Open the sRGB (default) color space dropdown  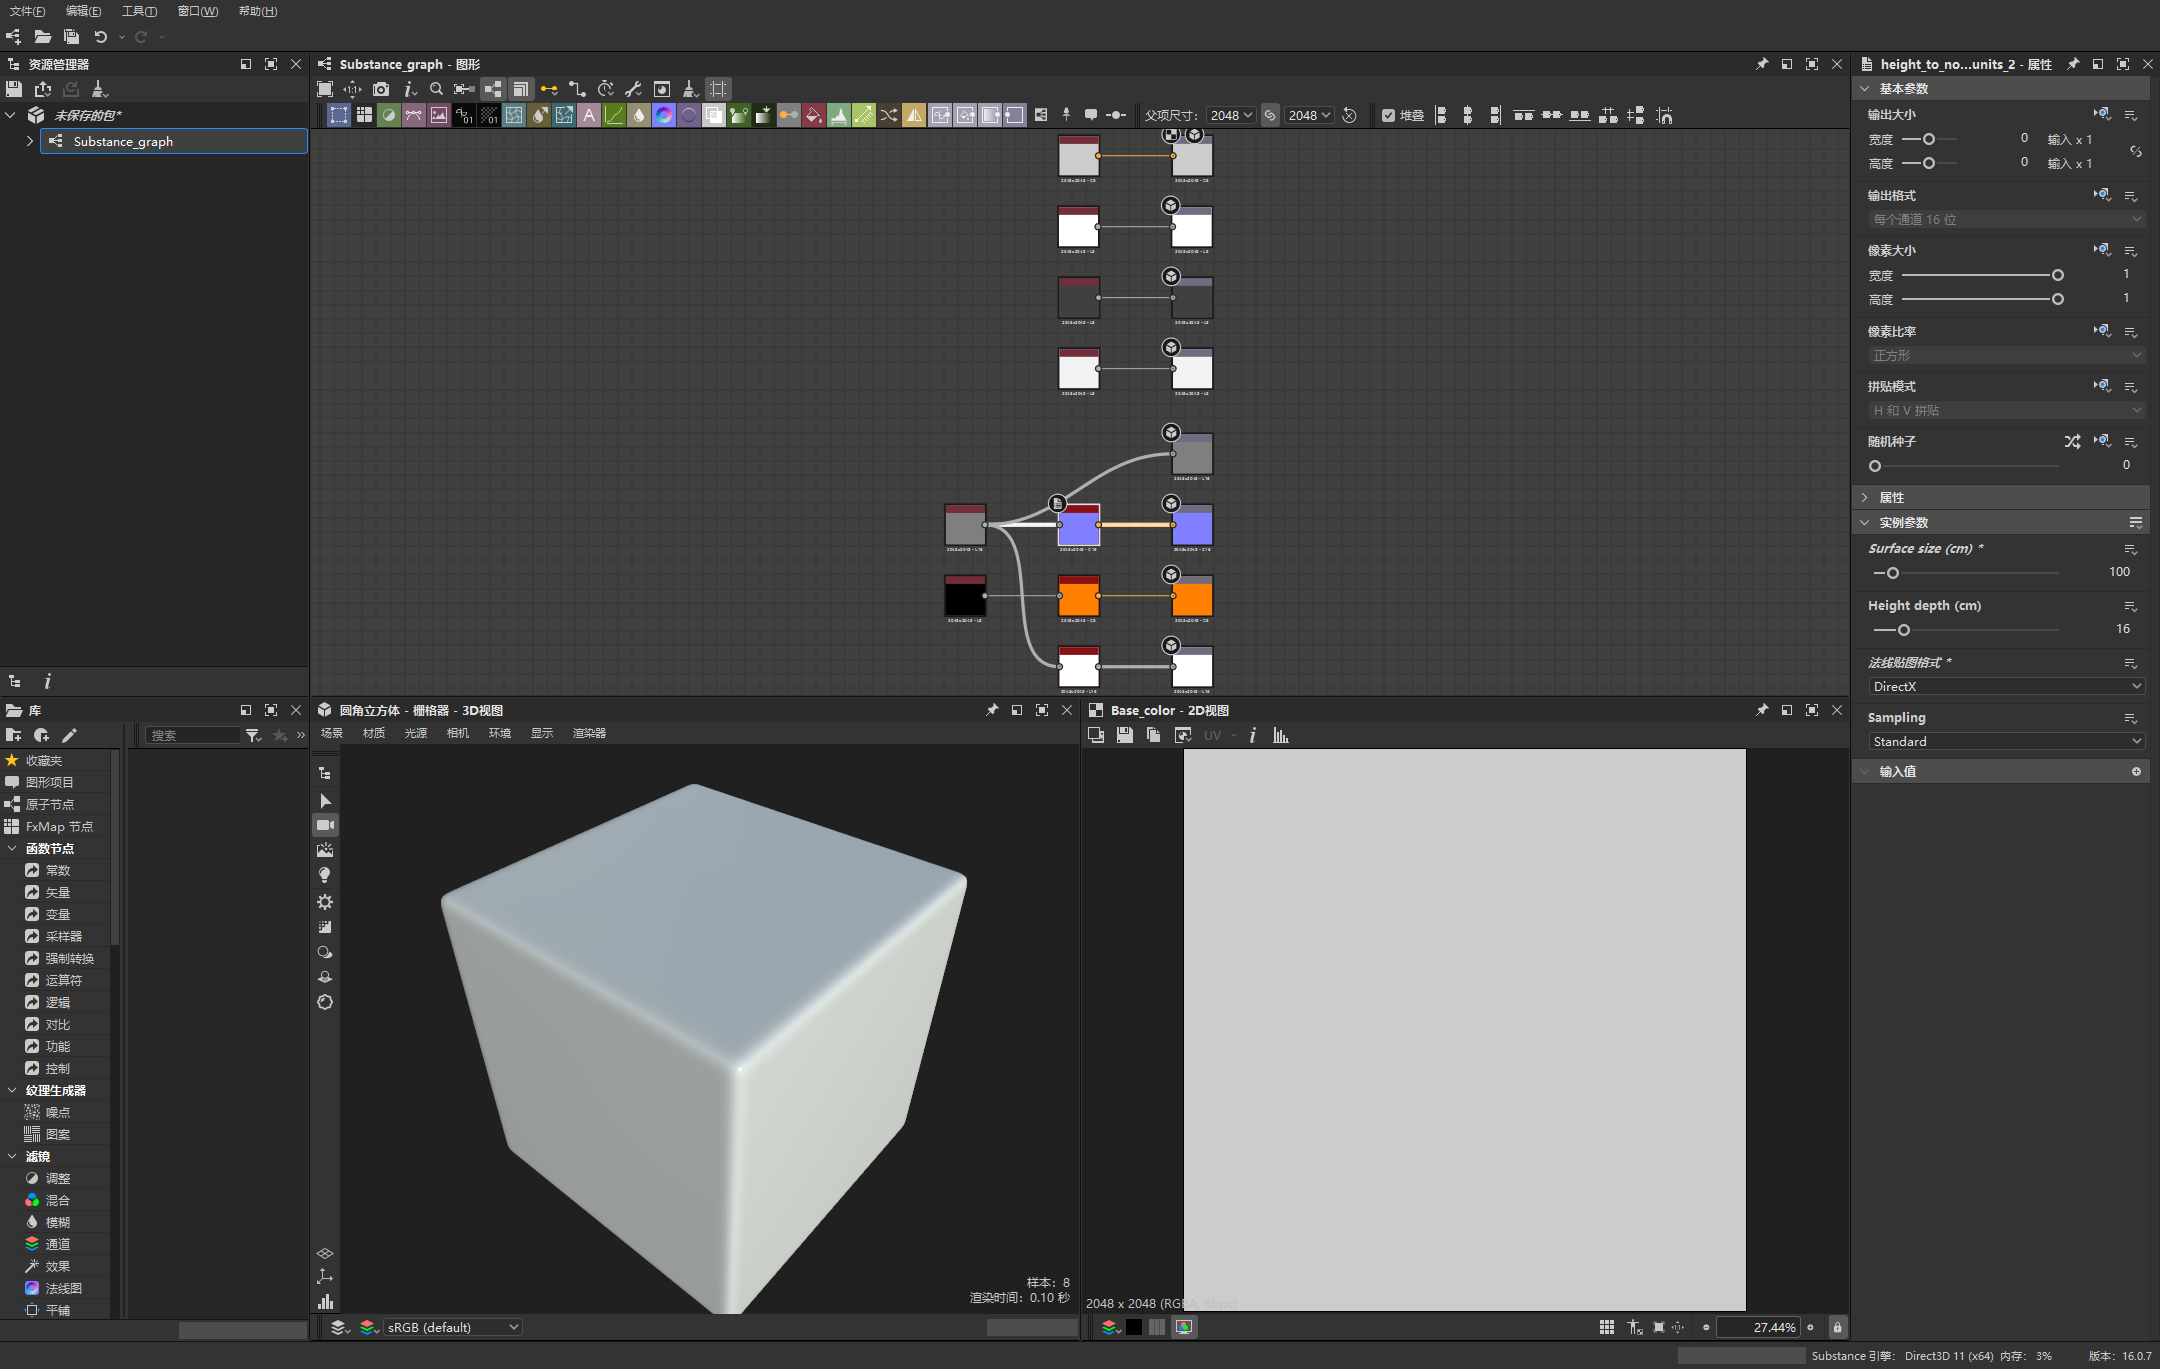coord(453,1327)
